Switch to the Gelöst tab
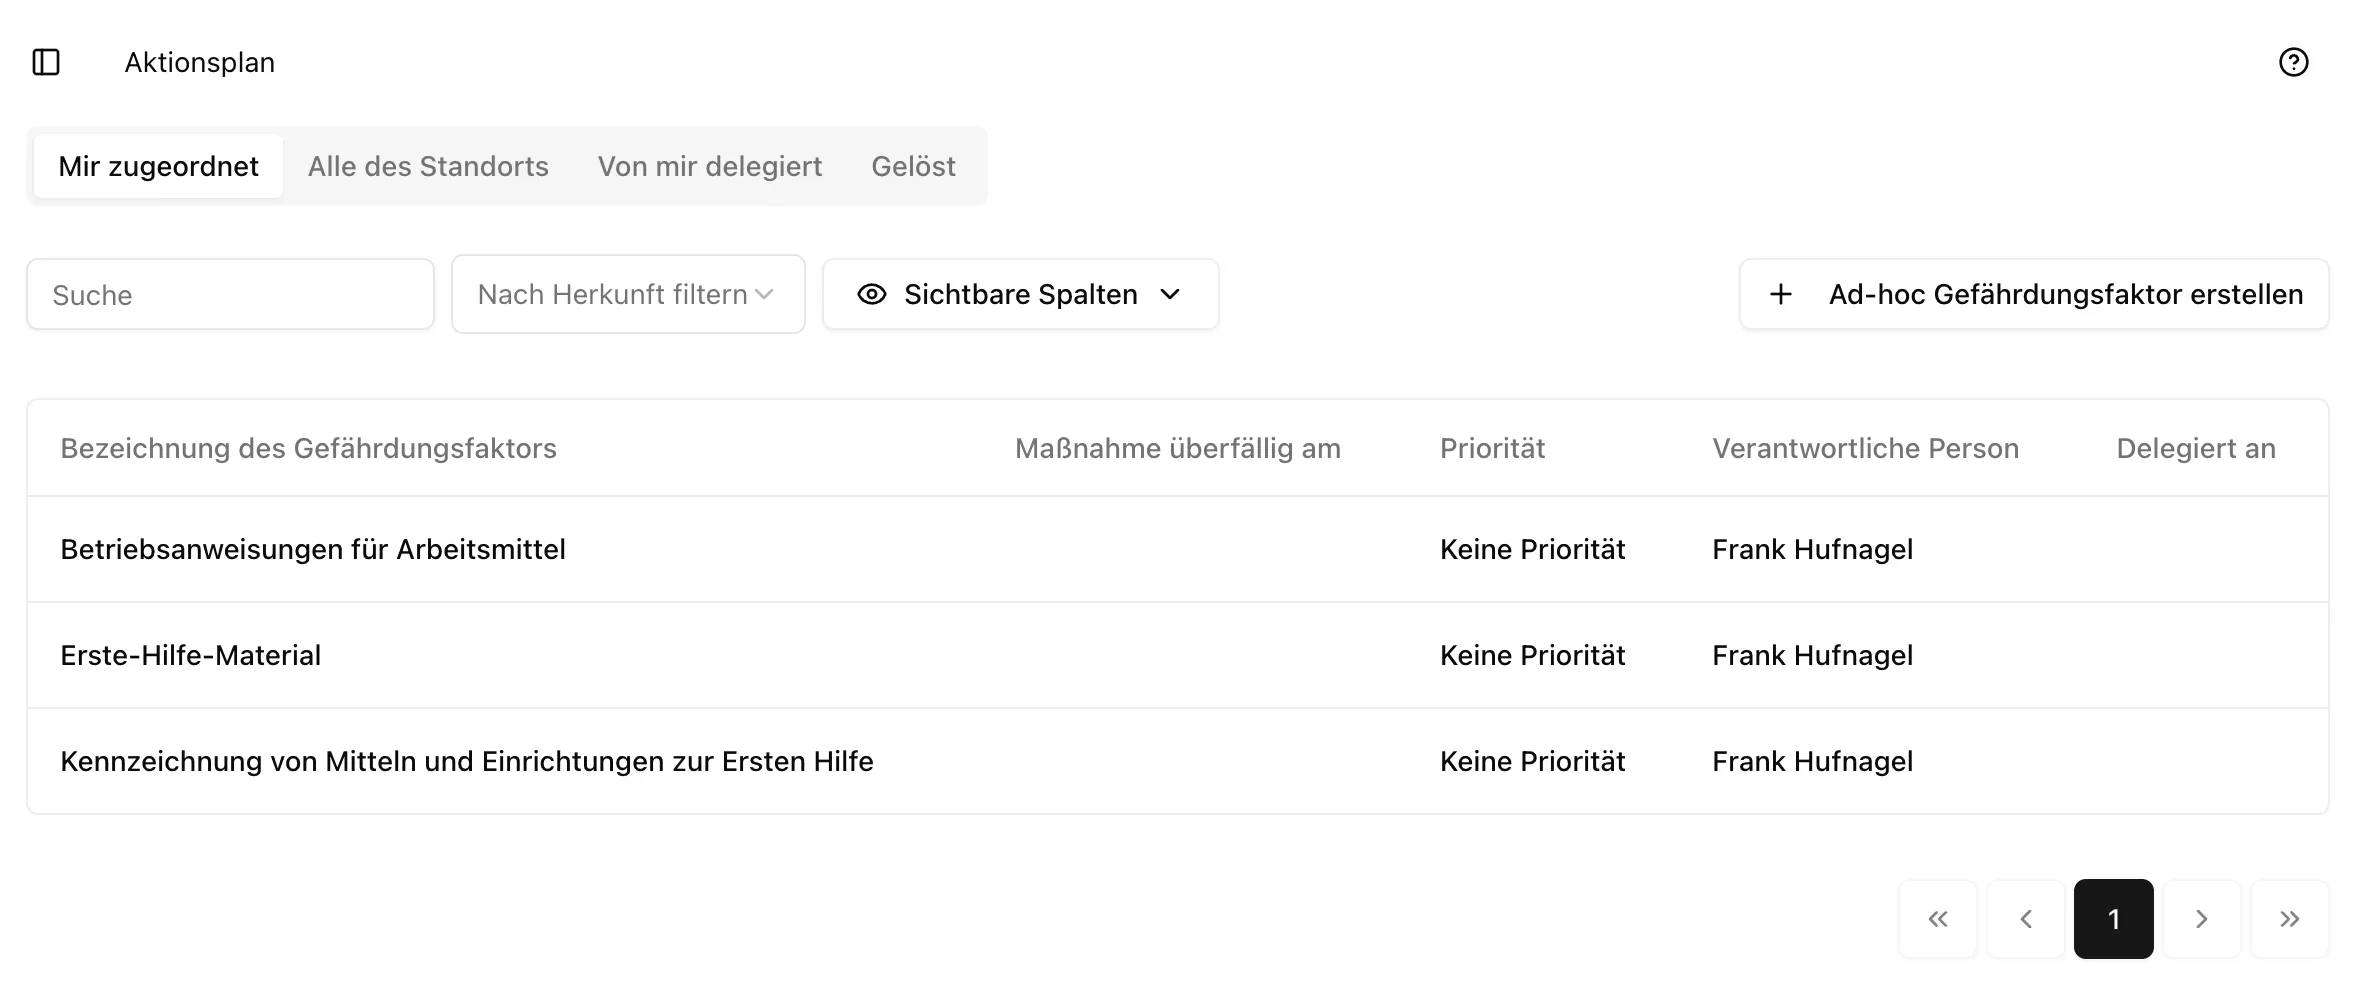 912,166
